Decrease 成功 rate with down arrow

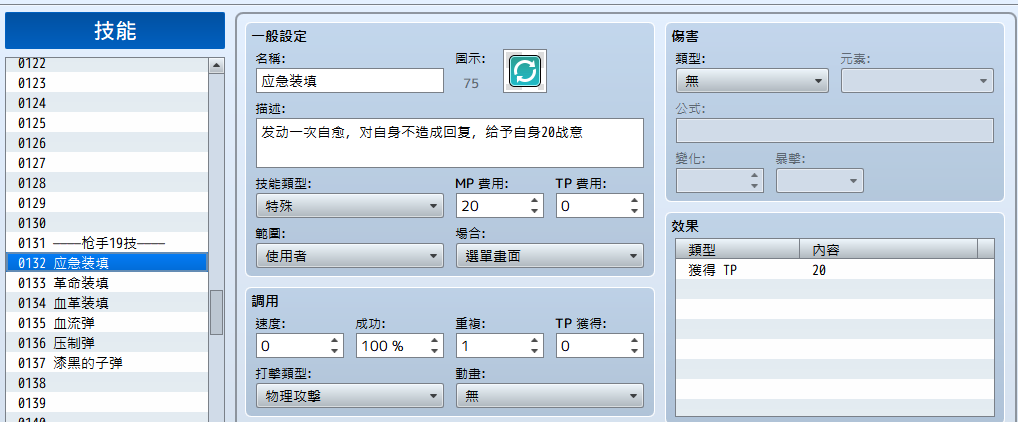pyautogui.click(x=434, y=352)
